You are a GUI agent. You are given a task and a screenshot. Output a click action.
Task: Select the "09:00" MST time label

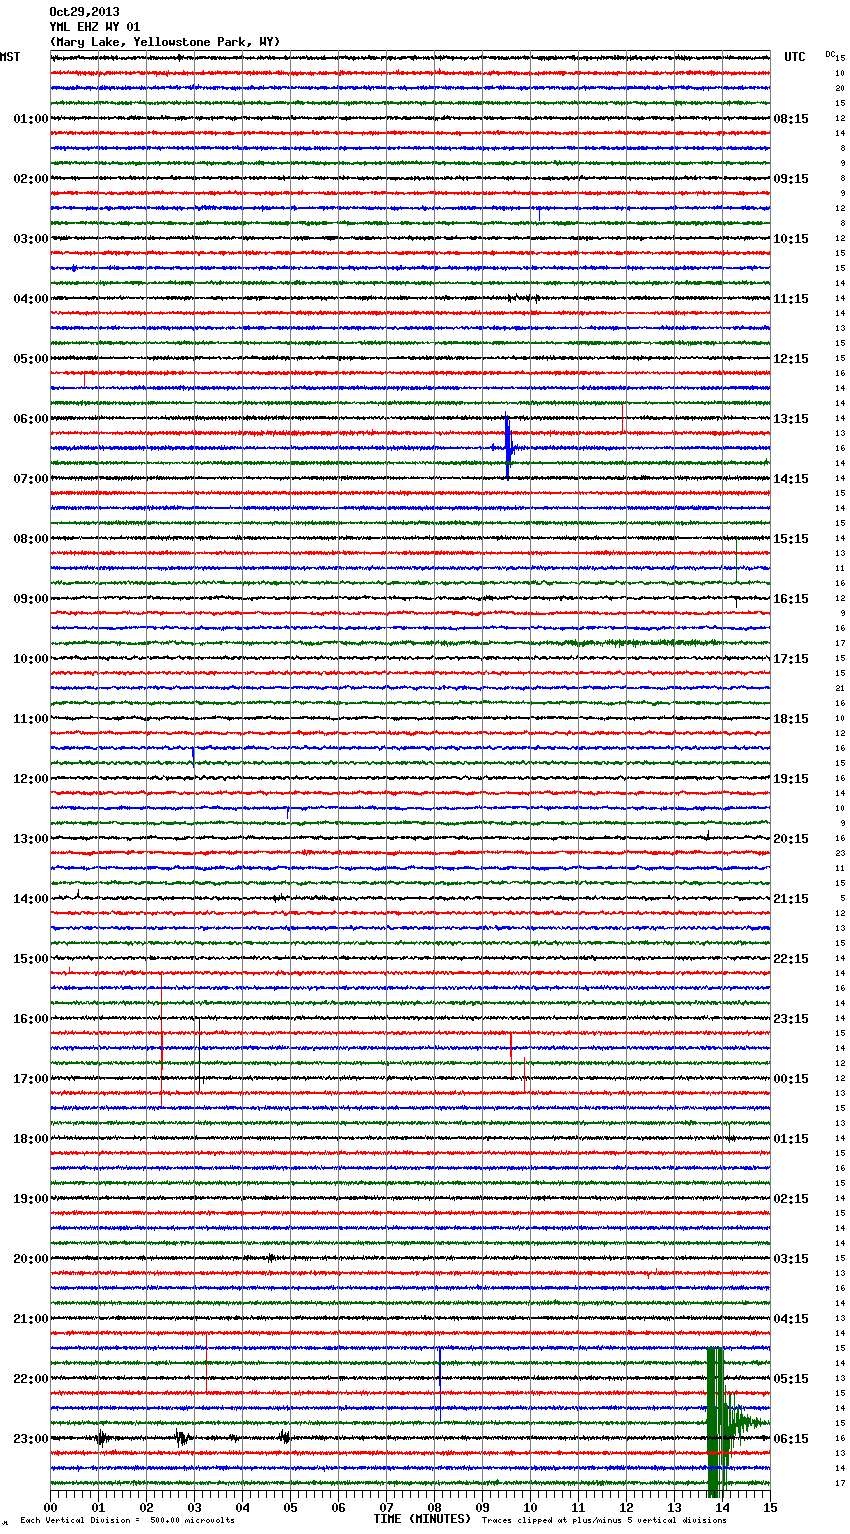pos(31,599)
